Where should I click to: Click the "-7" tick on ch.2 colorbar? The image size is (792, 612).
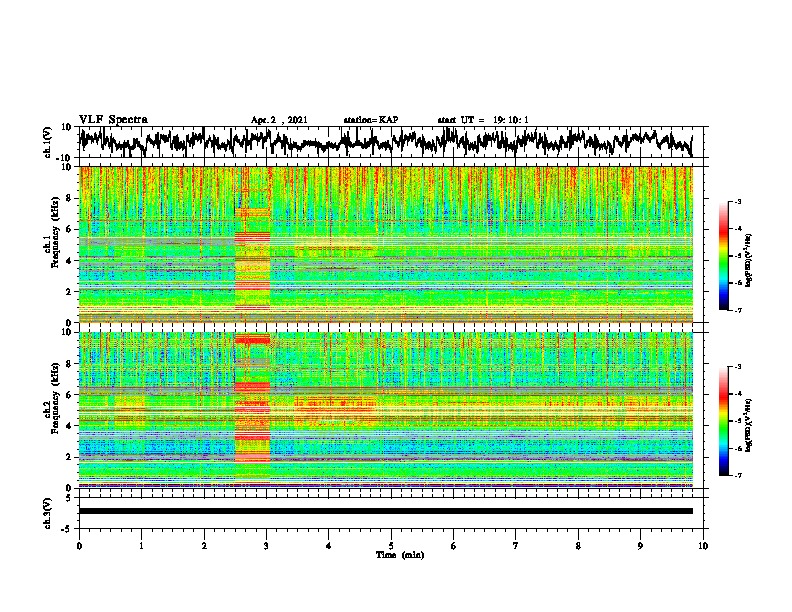pyautogui.click(x=738, y=475)
